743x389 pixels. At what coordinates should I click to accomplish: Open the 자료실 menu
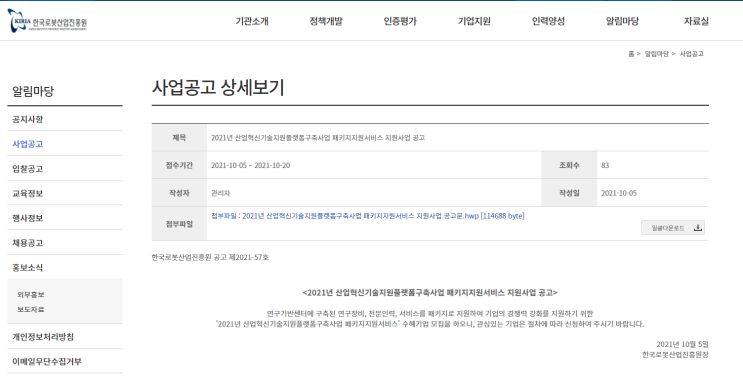(696, 21)
